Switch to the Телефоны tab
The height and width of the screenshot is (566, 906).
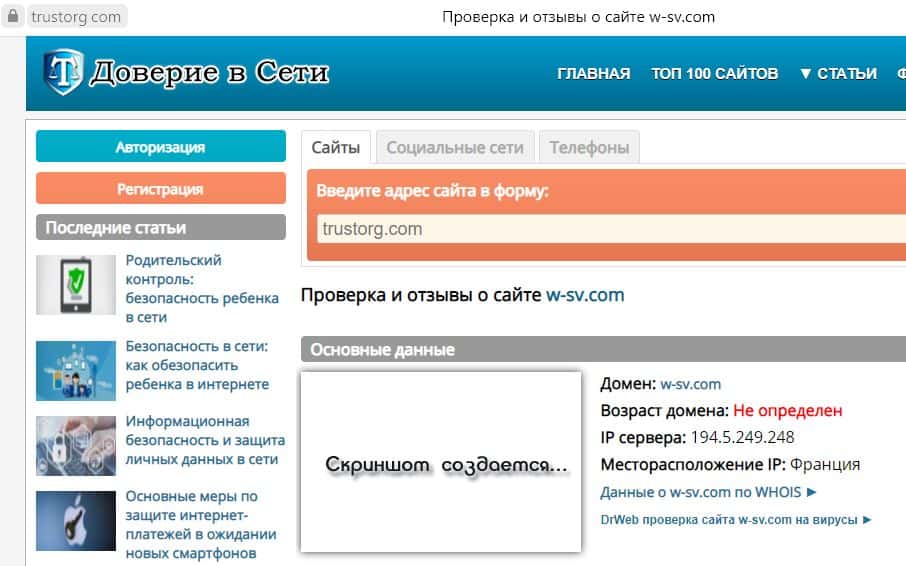(x=589, y=147)
